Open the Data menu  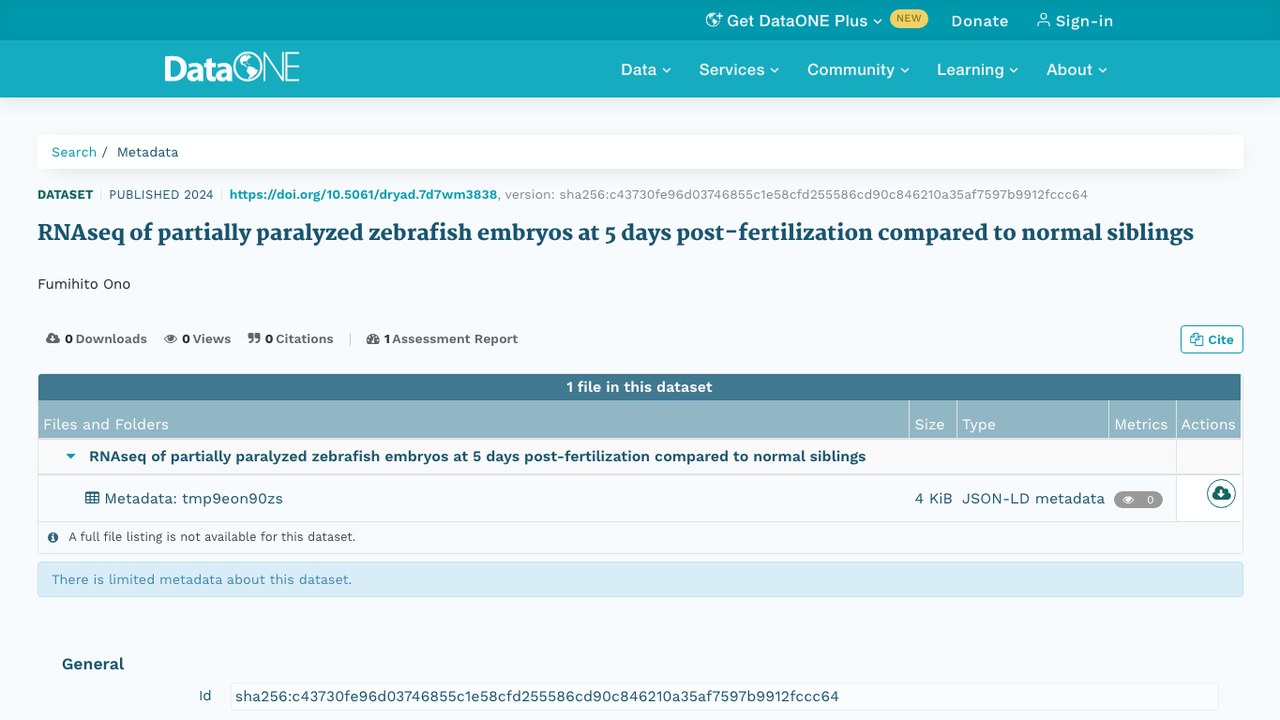[x=646, y=69]
